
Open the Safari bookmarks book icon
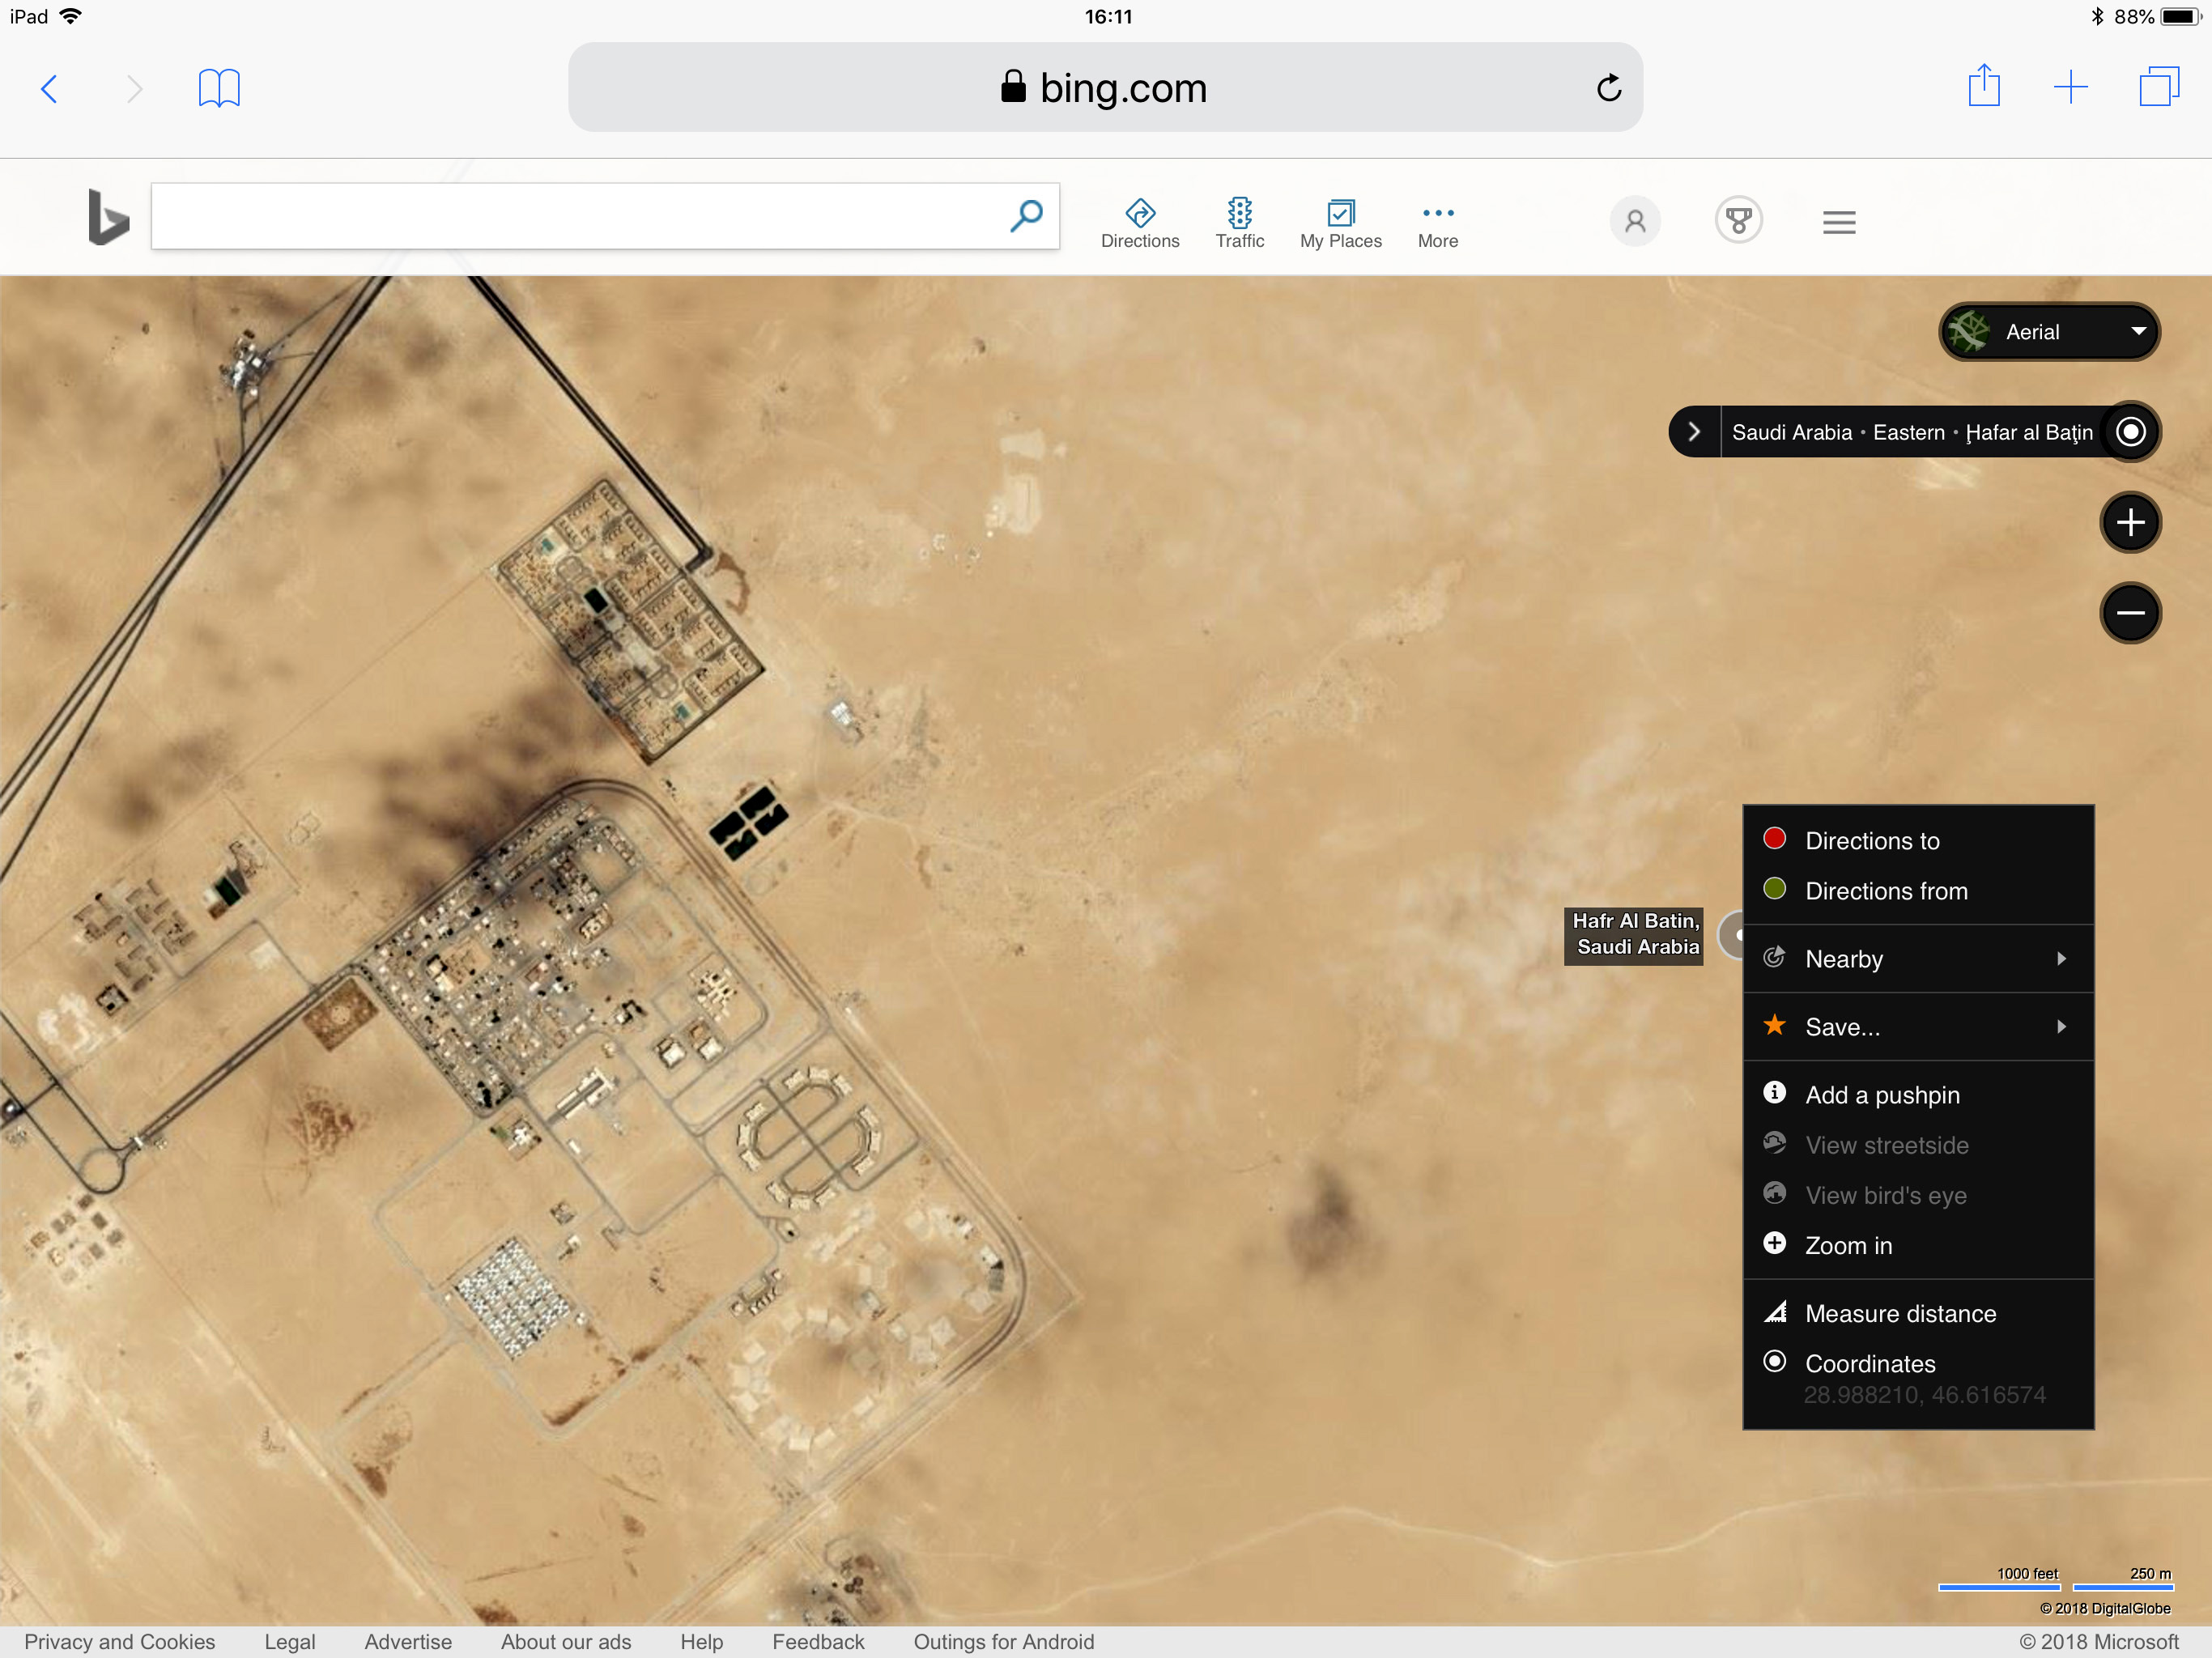point(219,88)
